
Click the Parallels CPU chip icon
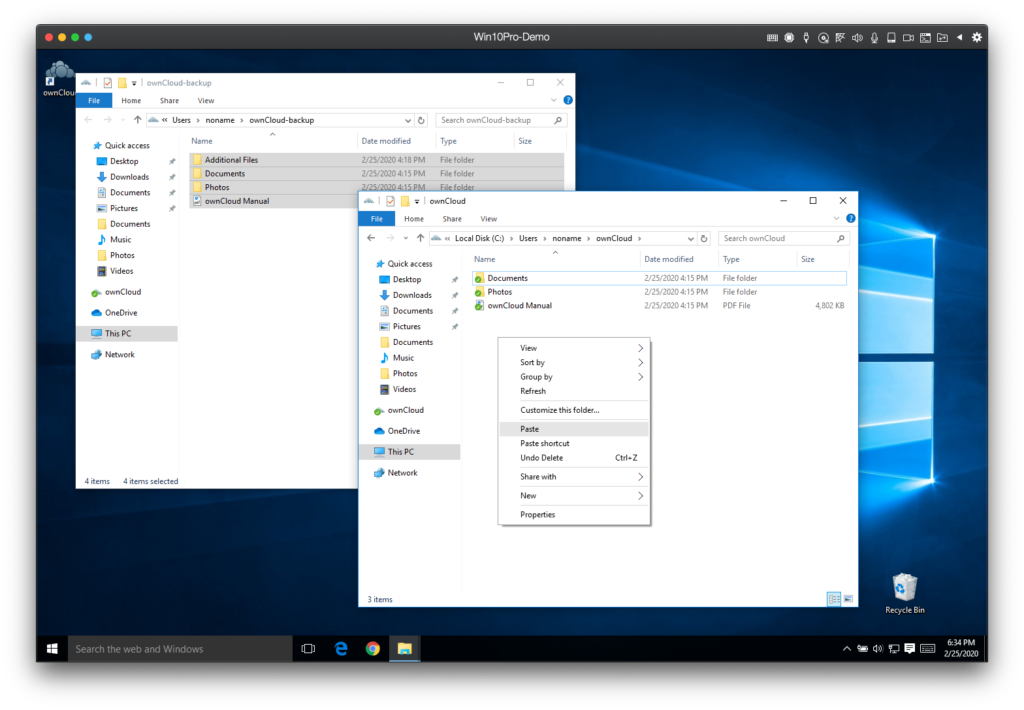(789, 37)
